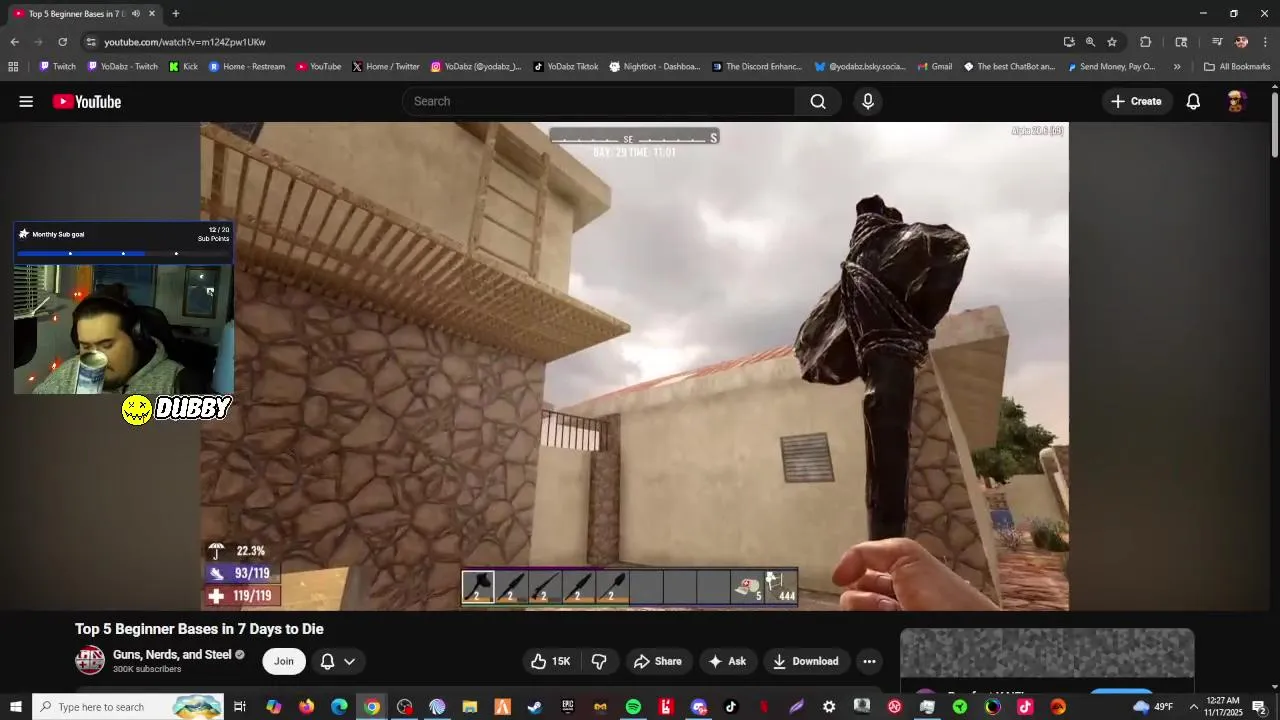Dislike the video with thumbs down

click(x=599, y=661)
